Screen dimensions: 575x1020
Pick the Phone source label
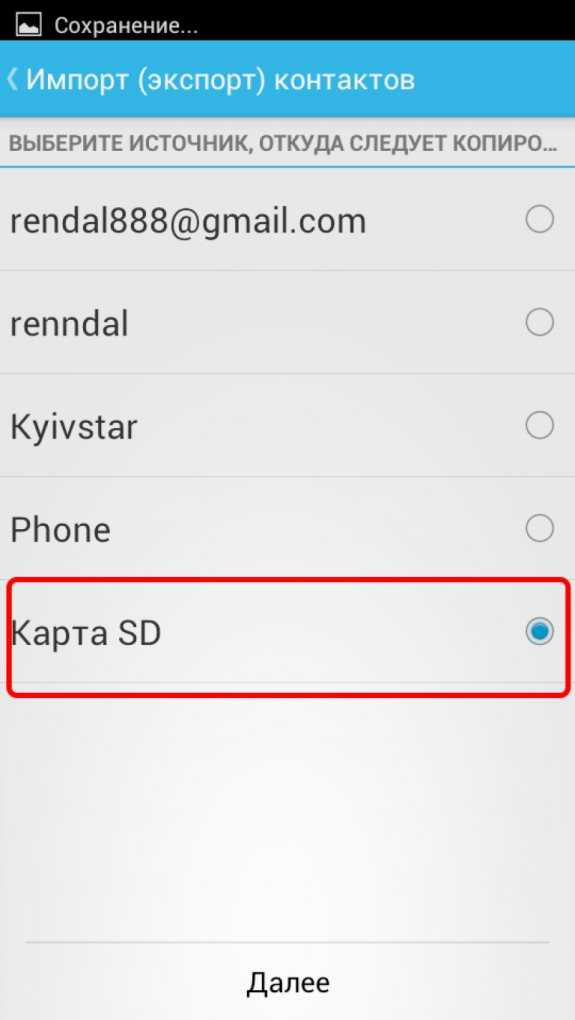(x=60, y=530)
